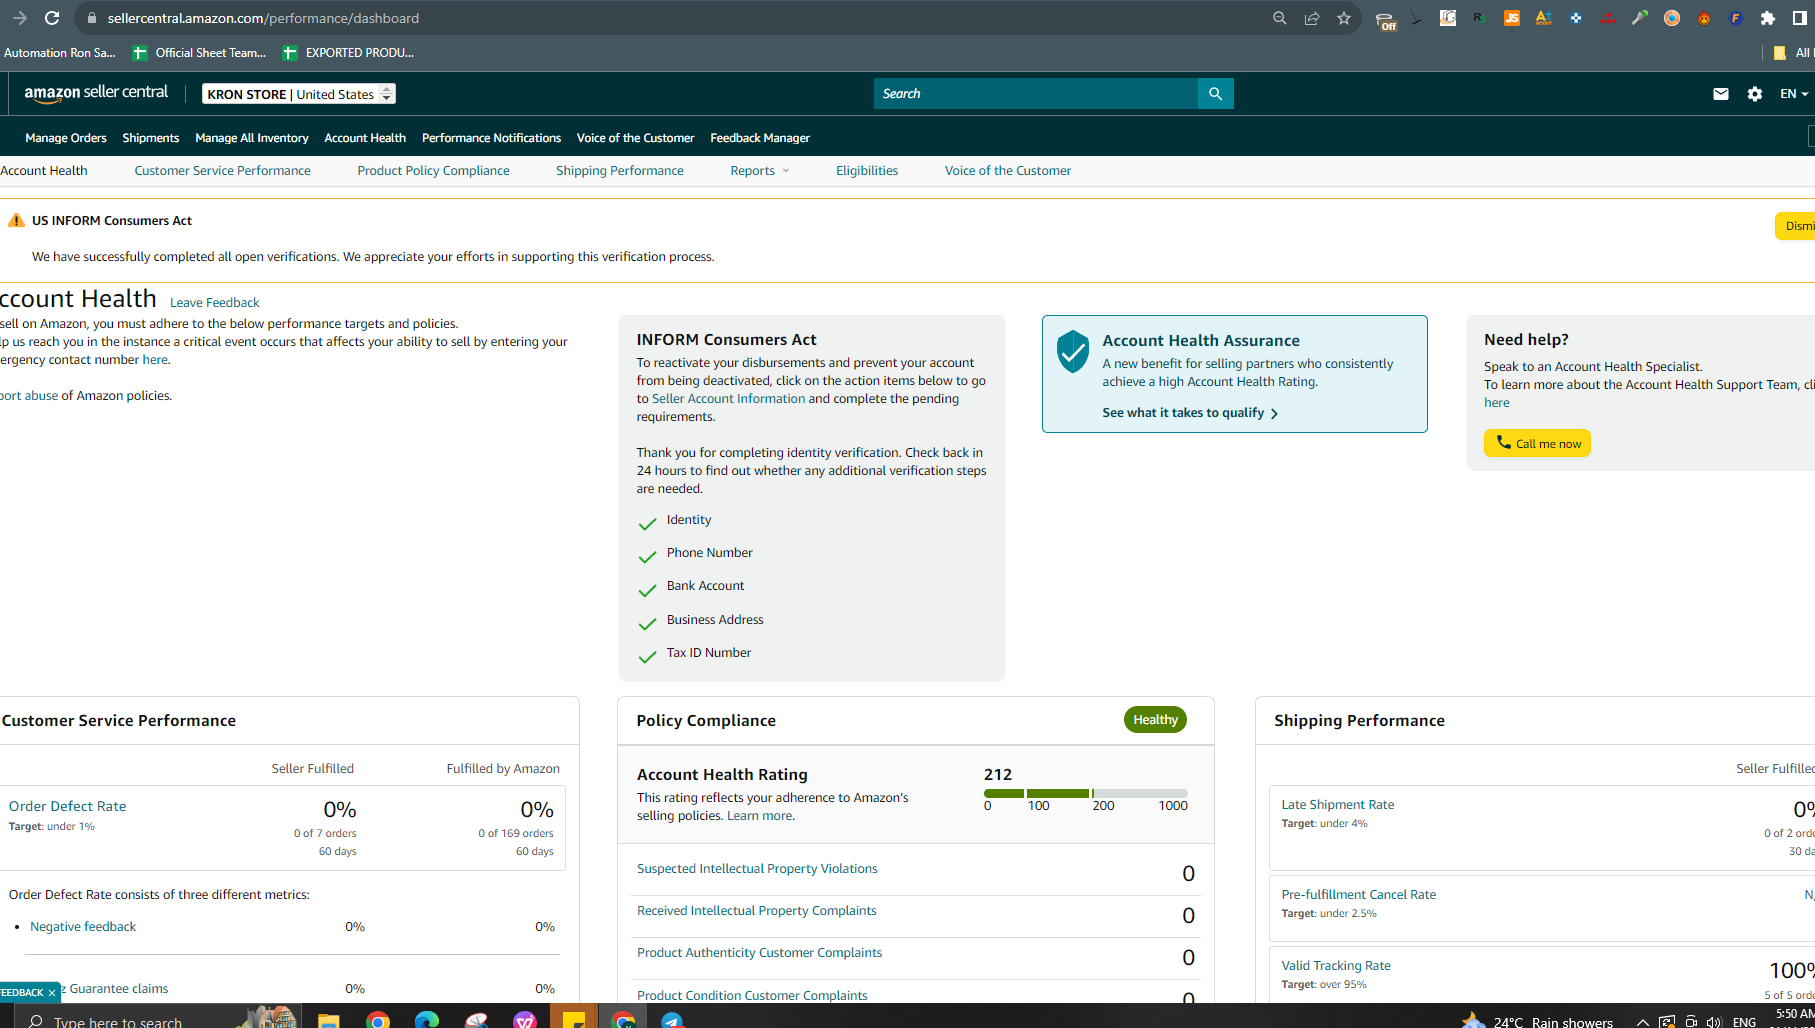
Task: Open File Explorer from the taskbar
Action: click(328, 1020)
